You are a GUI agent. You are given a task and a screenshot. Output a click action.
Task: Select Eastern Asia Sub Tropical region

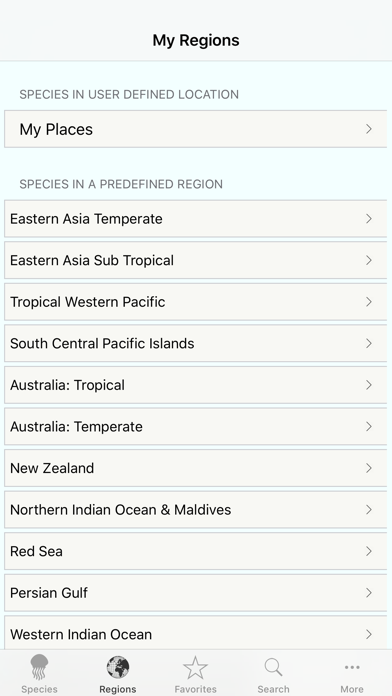196,260
